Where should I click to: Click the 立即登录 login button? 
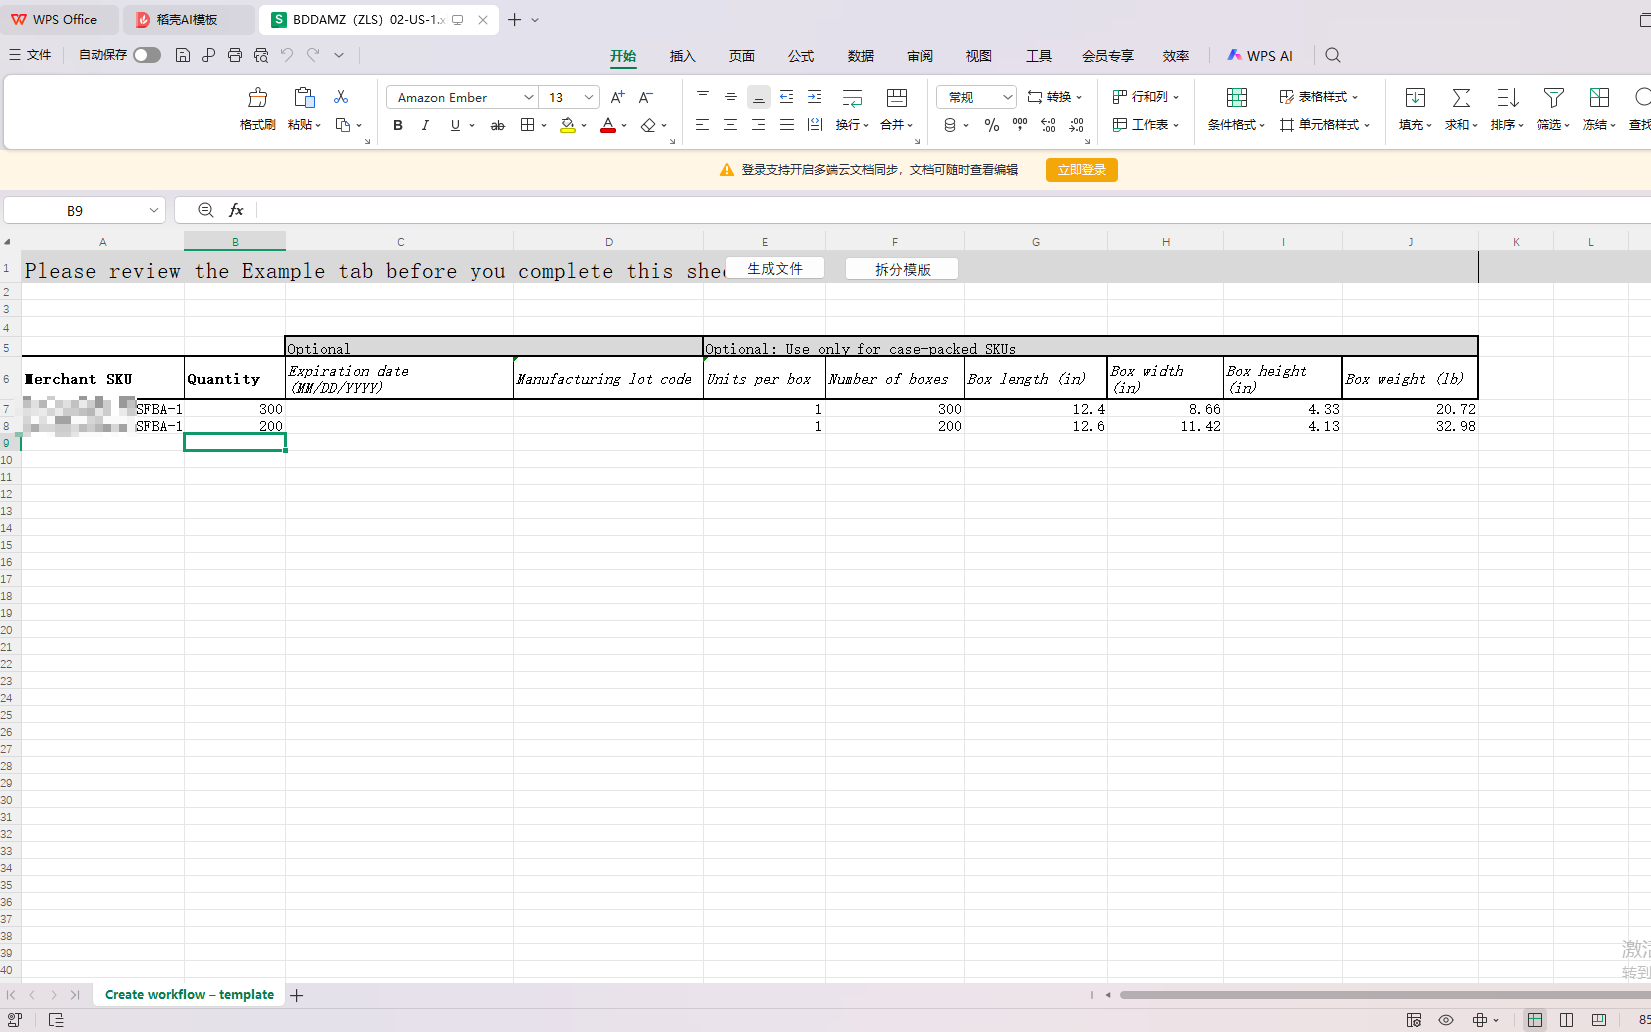point(1082,170)
